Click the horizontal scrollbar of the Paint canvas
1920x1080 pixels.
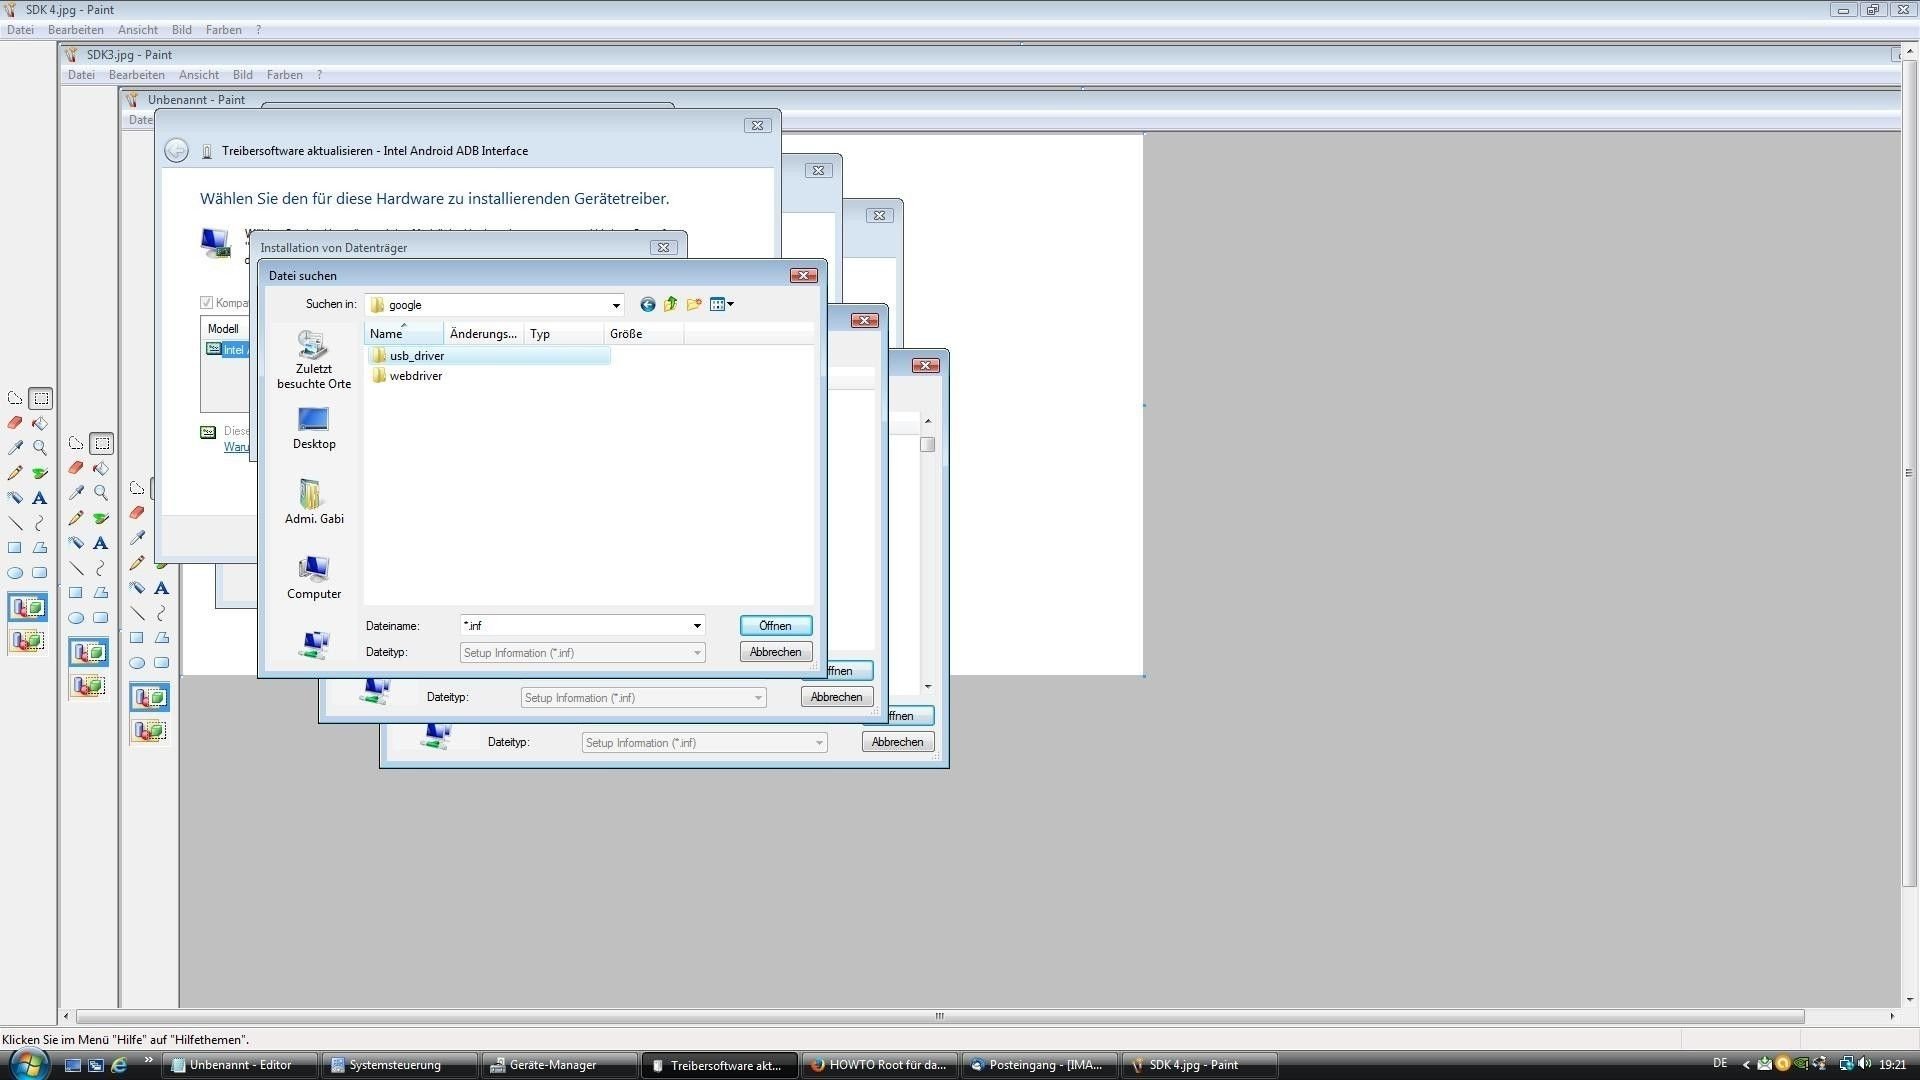coord(940,1016)
